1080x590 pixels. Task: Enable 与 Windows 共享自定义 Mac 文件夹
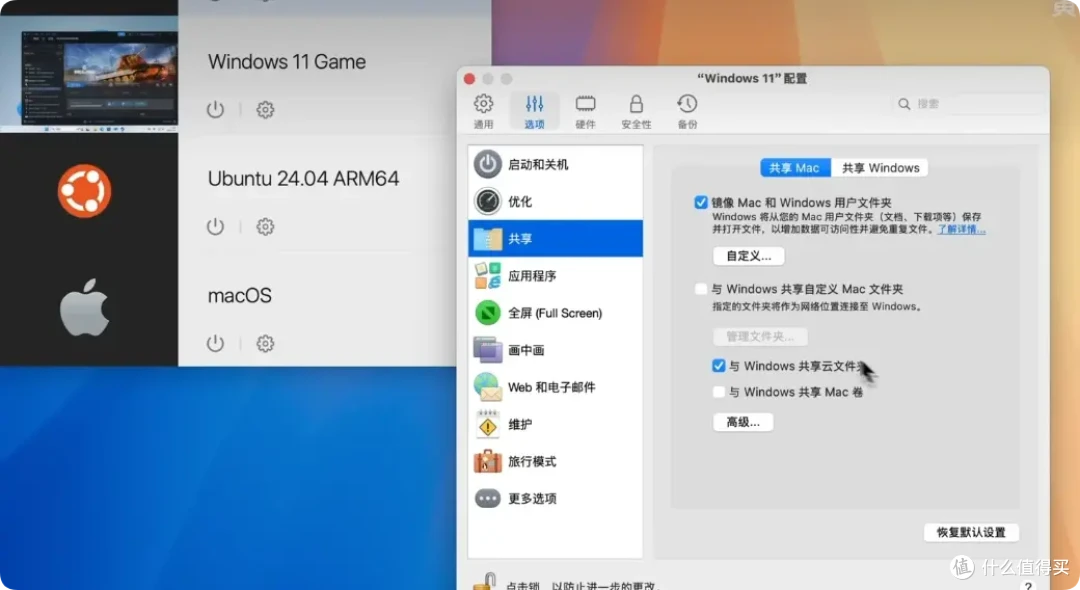(701, 288)
